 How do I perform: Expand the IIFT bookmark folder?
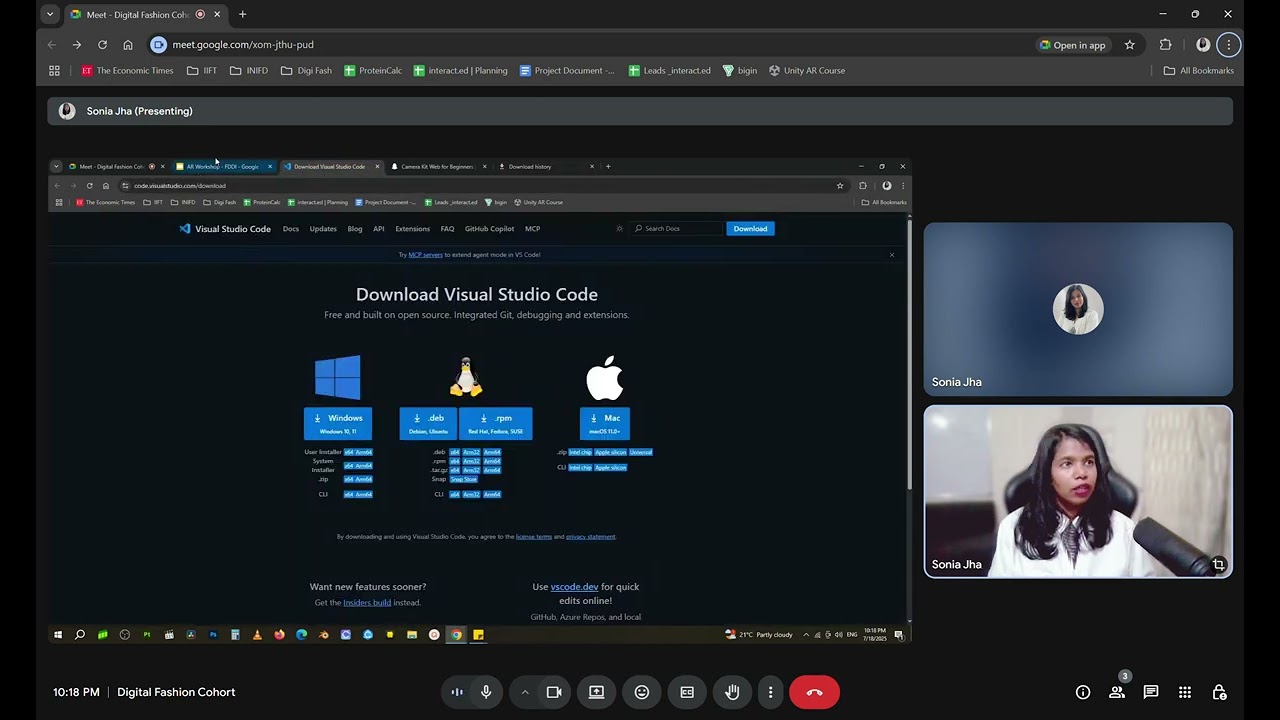(202, 71)
